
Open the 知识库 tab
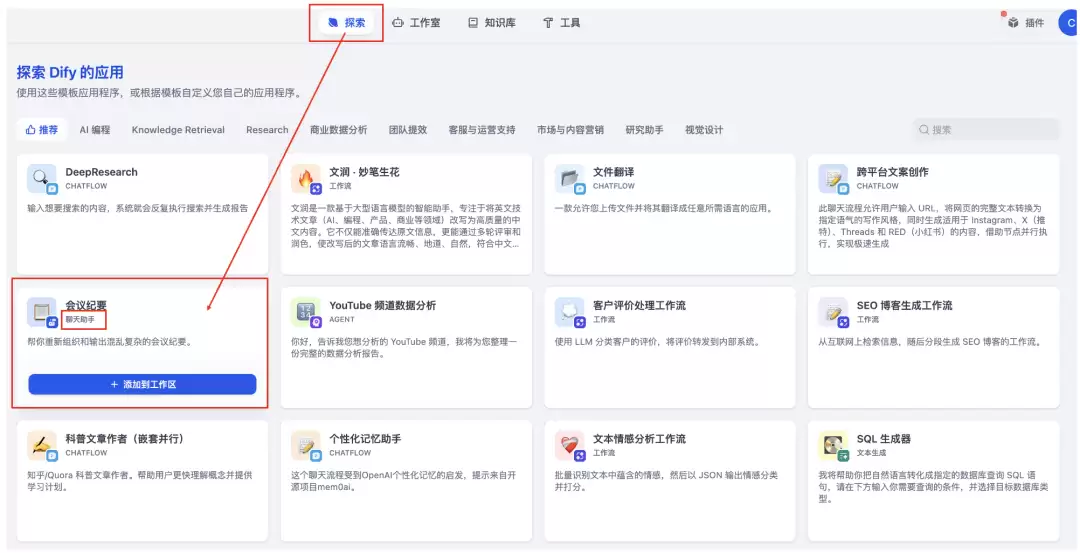(x=492, y=23)
